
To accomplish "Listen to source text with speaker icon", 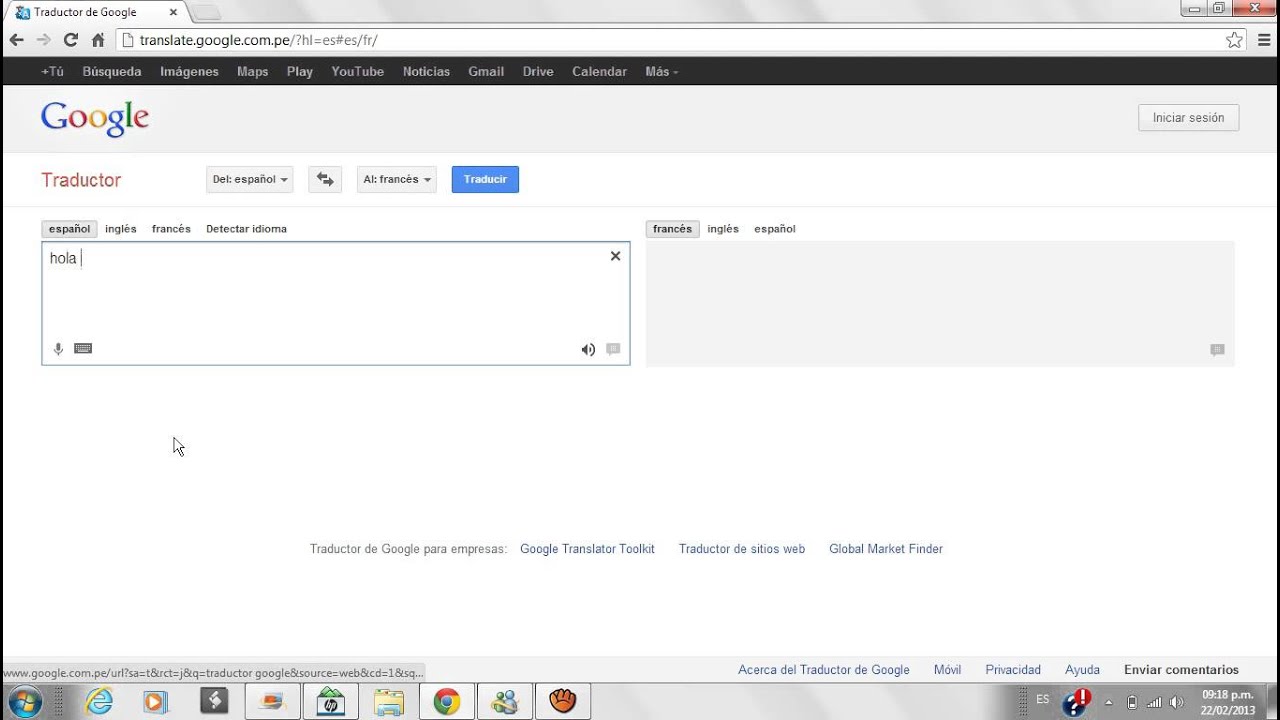I will [x=588, y=349].
